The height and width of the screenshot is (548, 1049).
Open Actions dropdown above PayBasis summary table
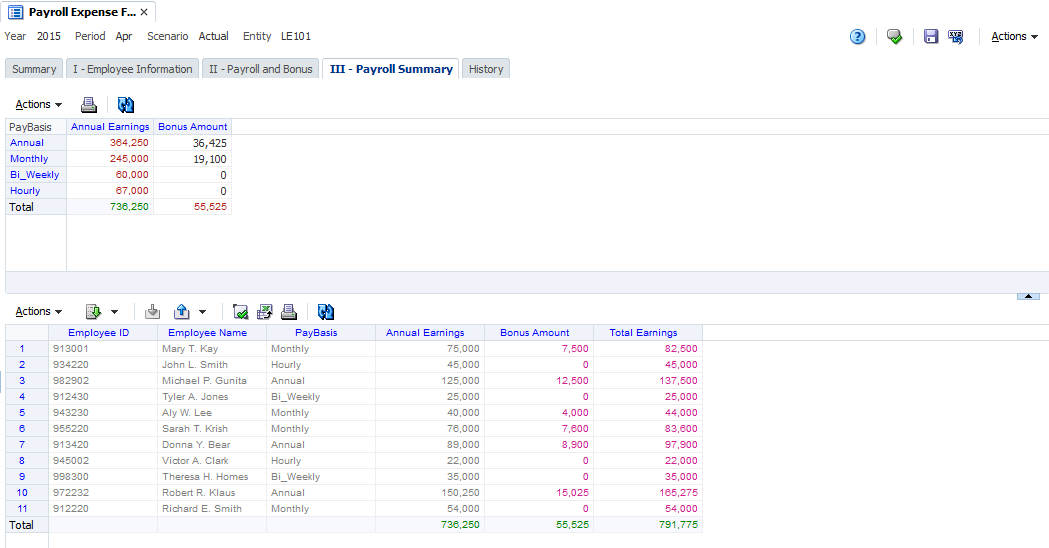point(39,105)
